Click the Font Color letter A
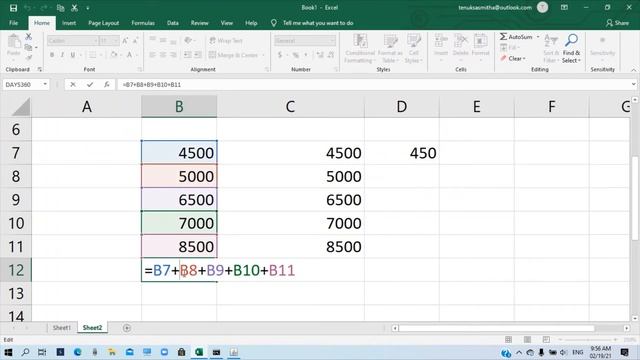The width and height of the screenshot is (640, 360). [x=129, y=55]
